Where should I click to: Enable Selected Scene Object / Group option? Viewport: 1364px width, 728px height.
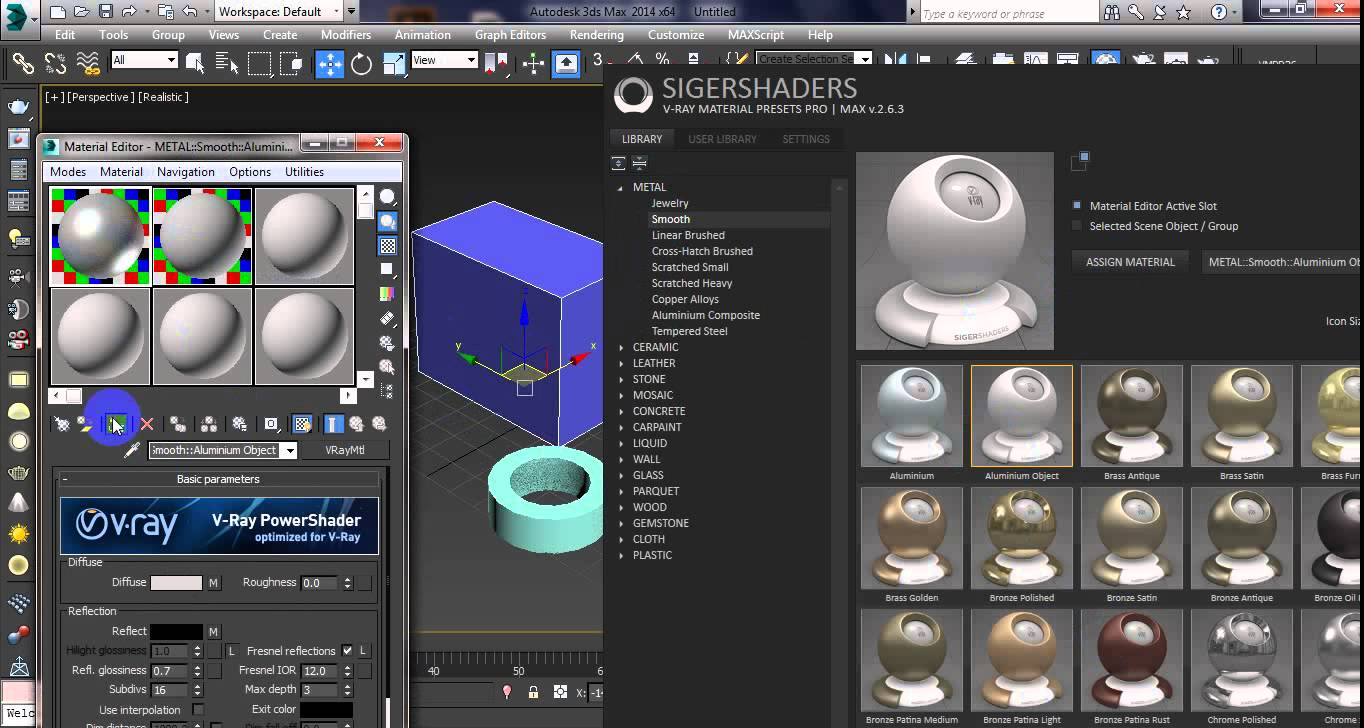[x=1077, y=226]
